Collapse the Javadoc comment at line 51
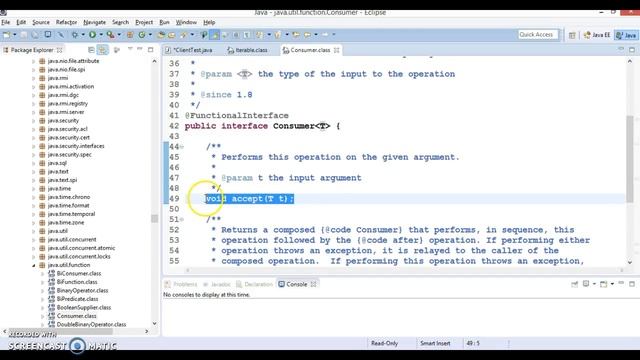The image size is (640, 360). pos(182,220)
